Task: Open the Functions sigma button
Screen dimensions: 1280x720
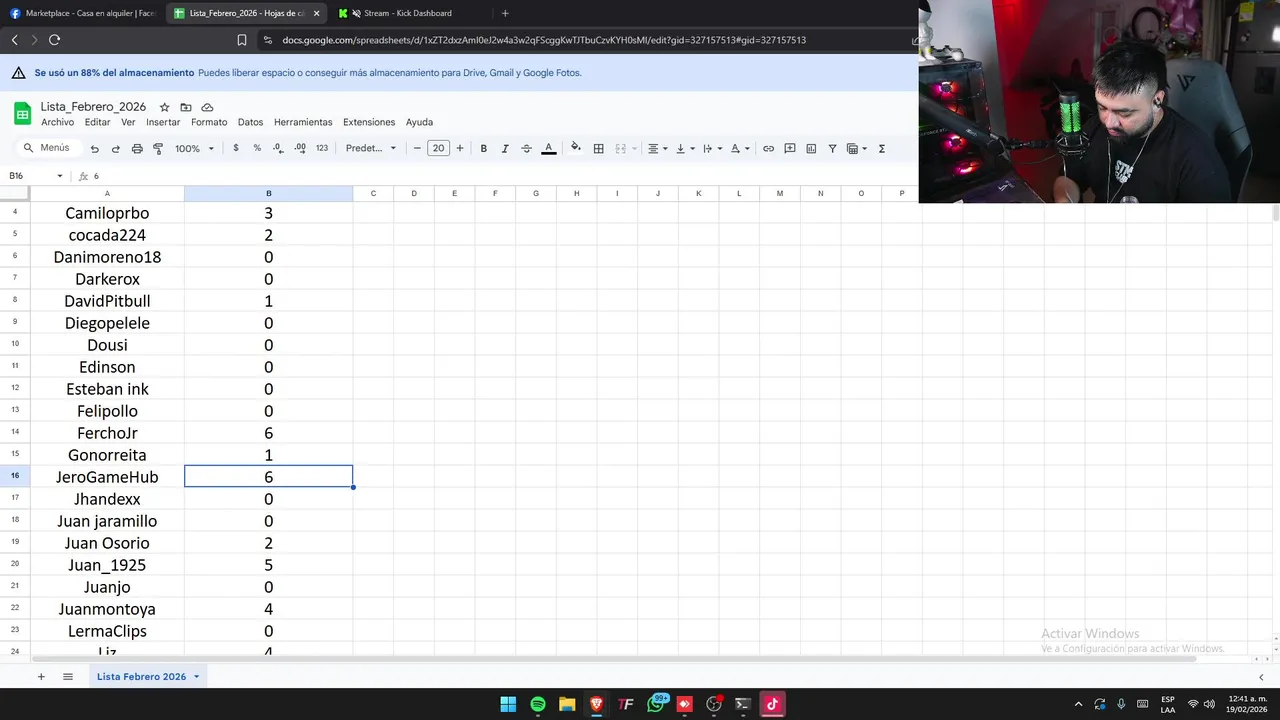Action: coord(881,148)
